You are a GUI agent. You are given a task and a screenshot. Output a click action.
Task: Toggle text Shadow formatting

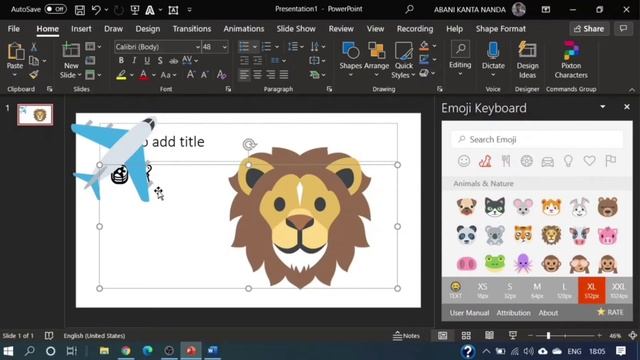(160, 60)
